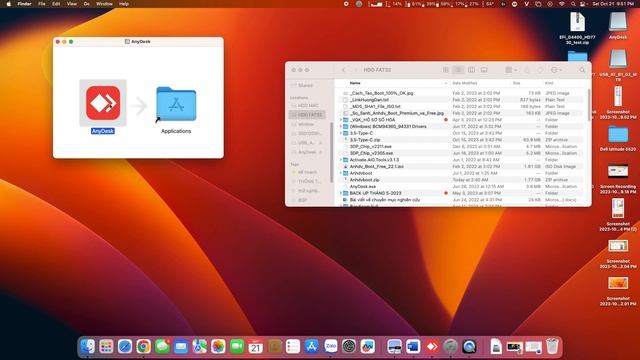
Task: Expand the 3.5-Type-C folder
Action: pos(341,133)
